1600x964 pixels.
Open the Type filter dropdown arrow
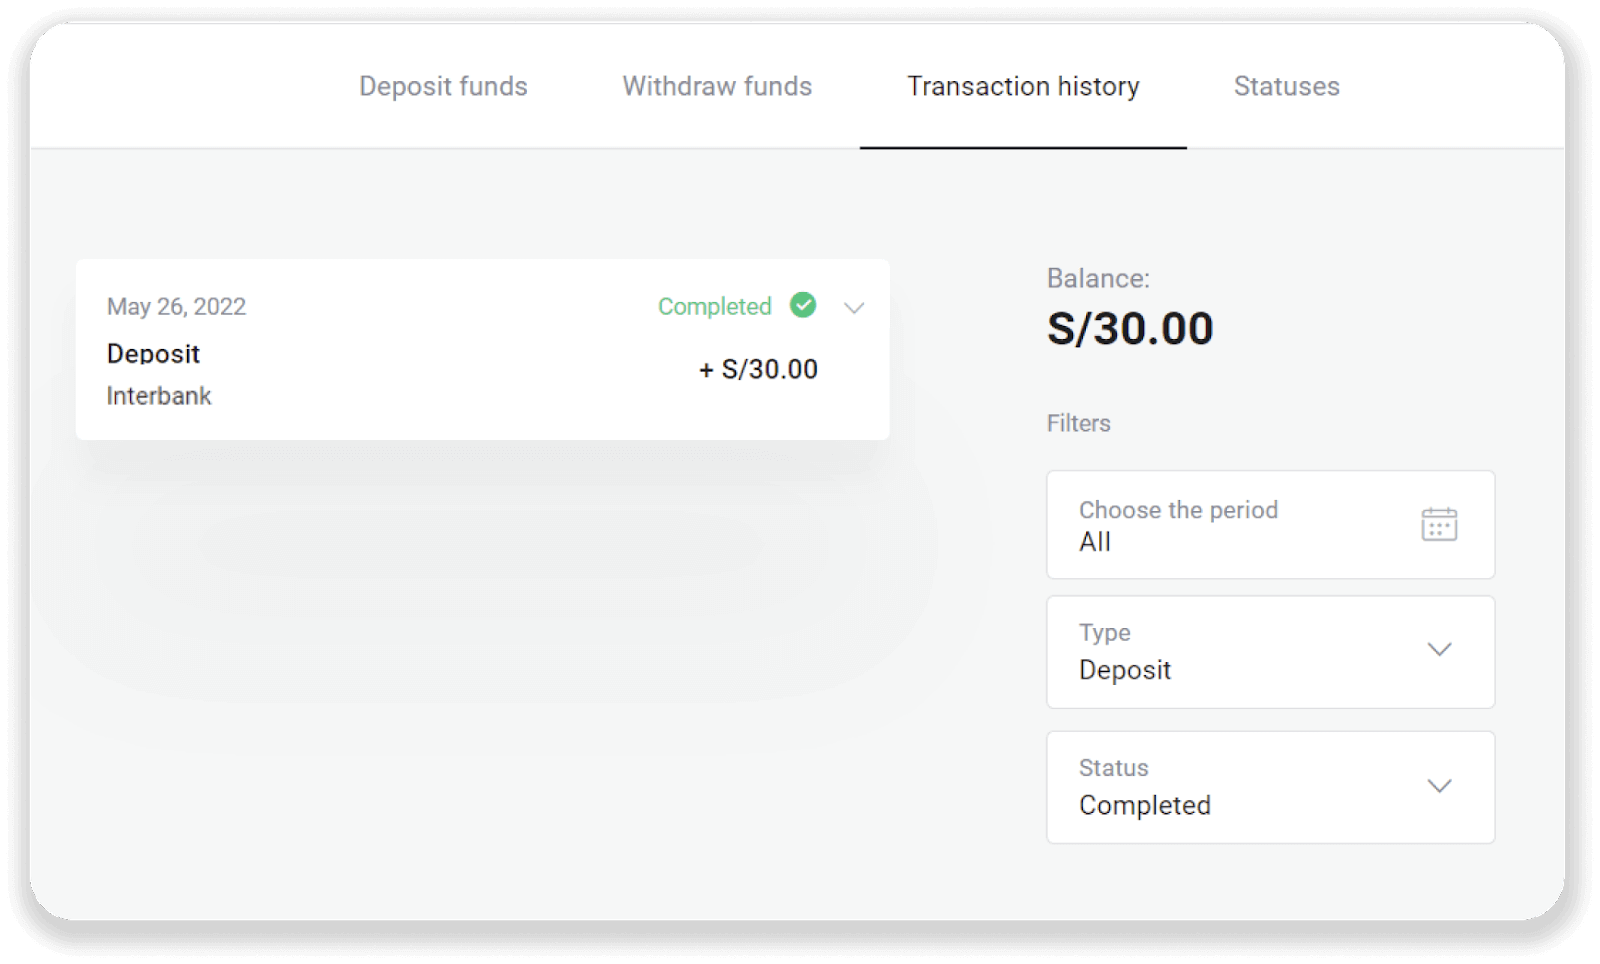click(1439, 650)
